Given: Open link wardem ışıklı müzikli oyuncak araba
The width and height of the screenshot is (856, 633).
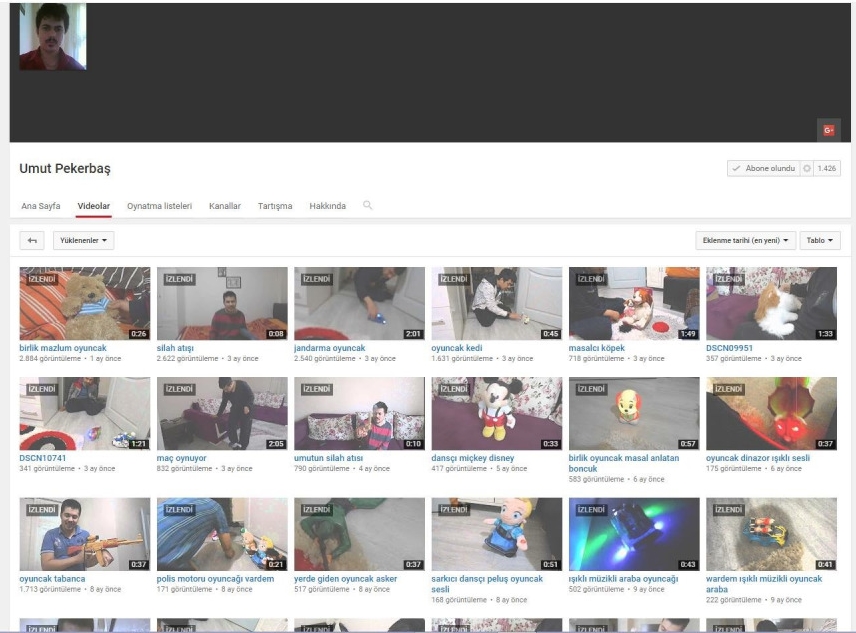Looking at the screenshot, I should point(764,584).
